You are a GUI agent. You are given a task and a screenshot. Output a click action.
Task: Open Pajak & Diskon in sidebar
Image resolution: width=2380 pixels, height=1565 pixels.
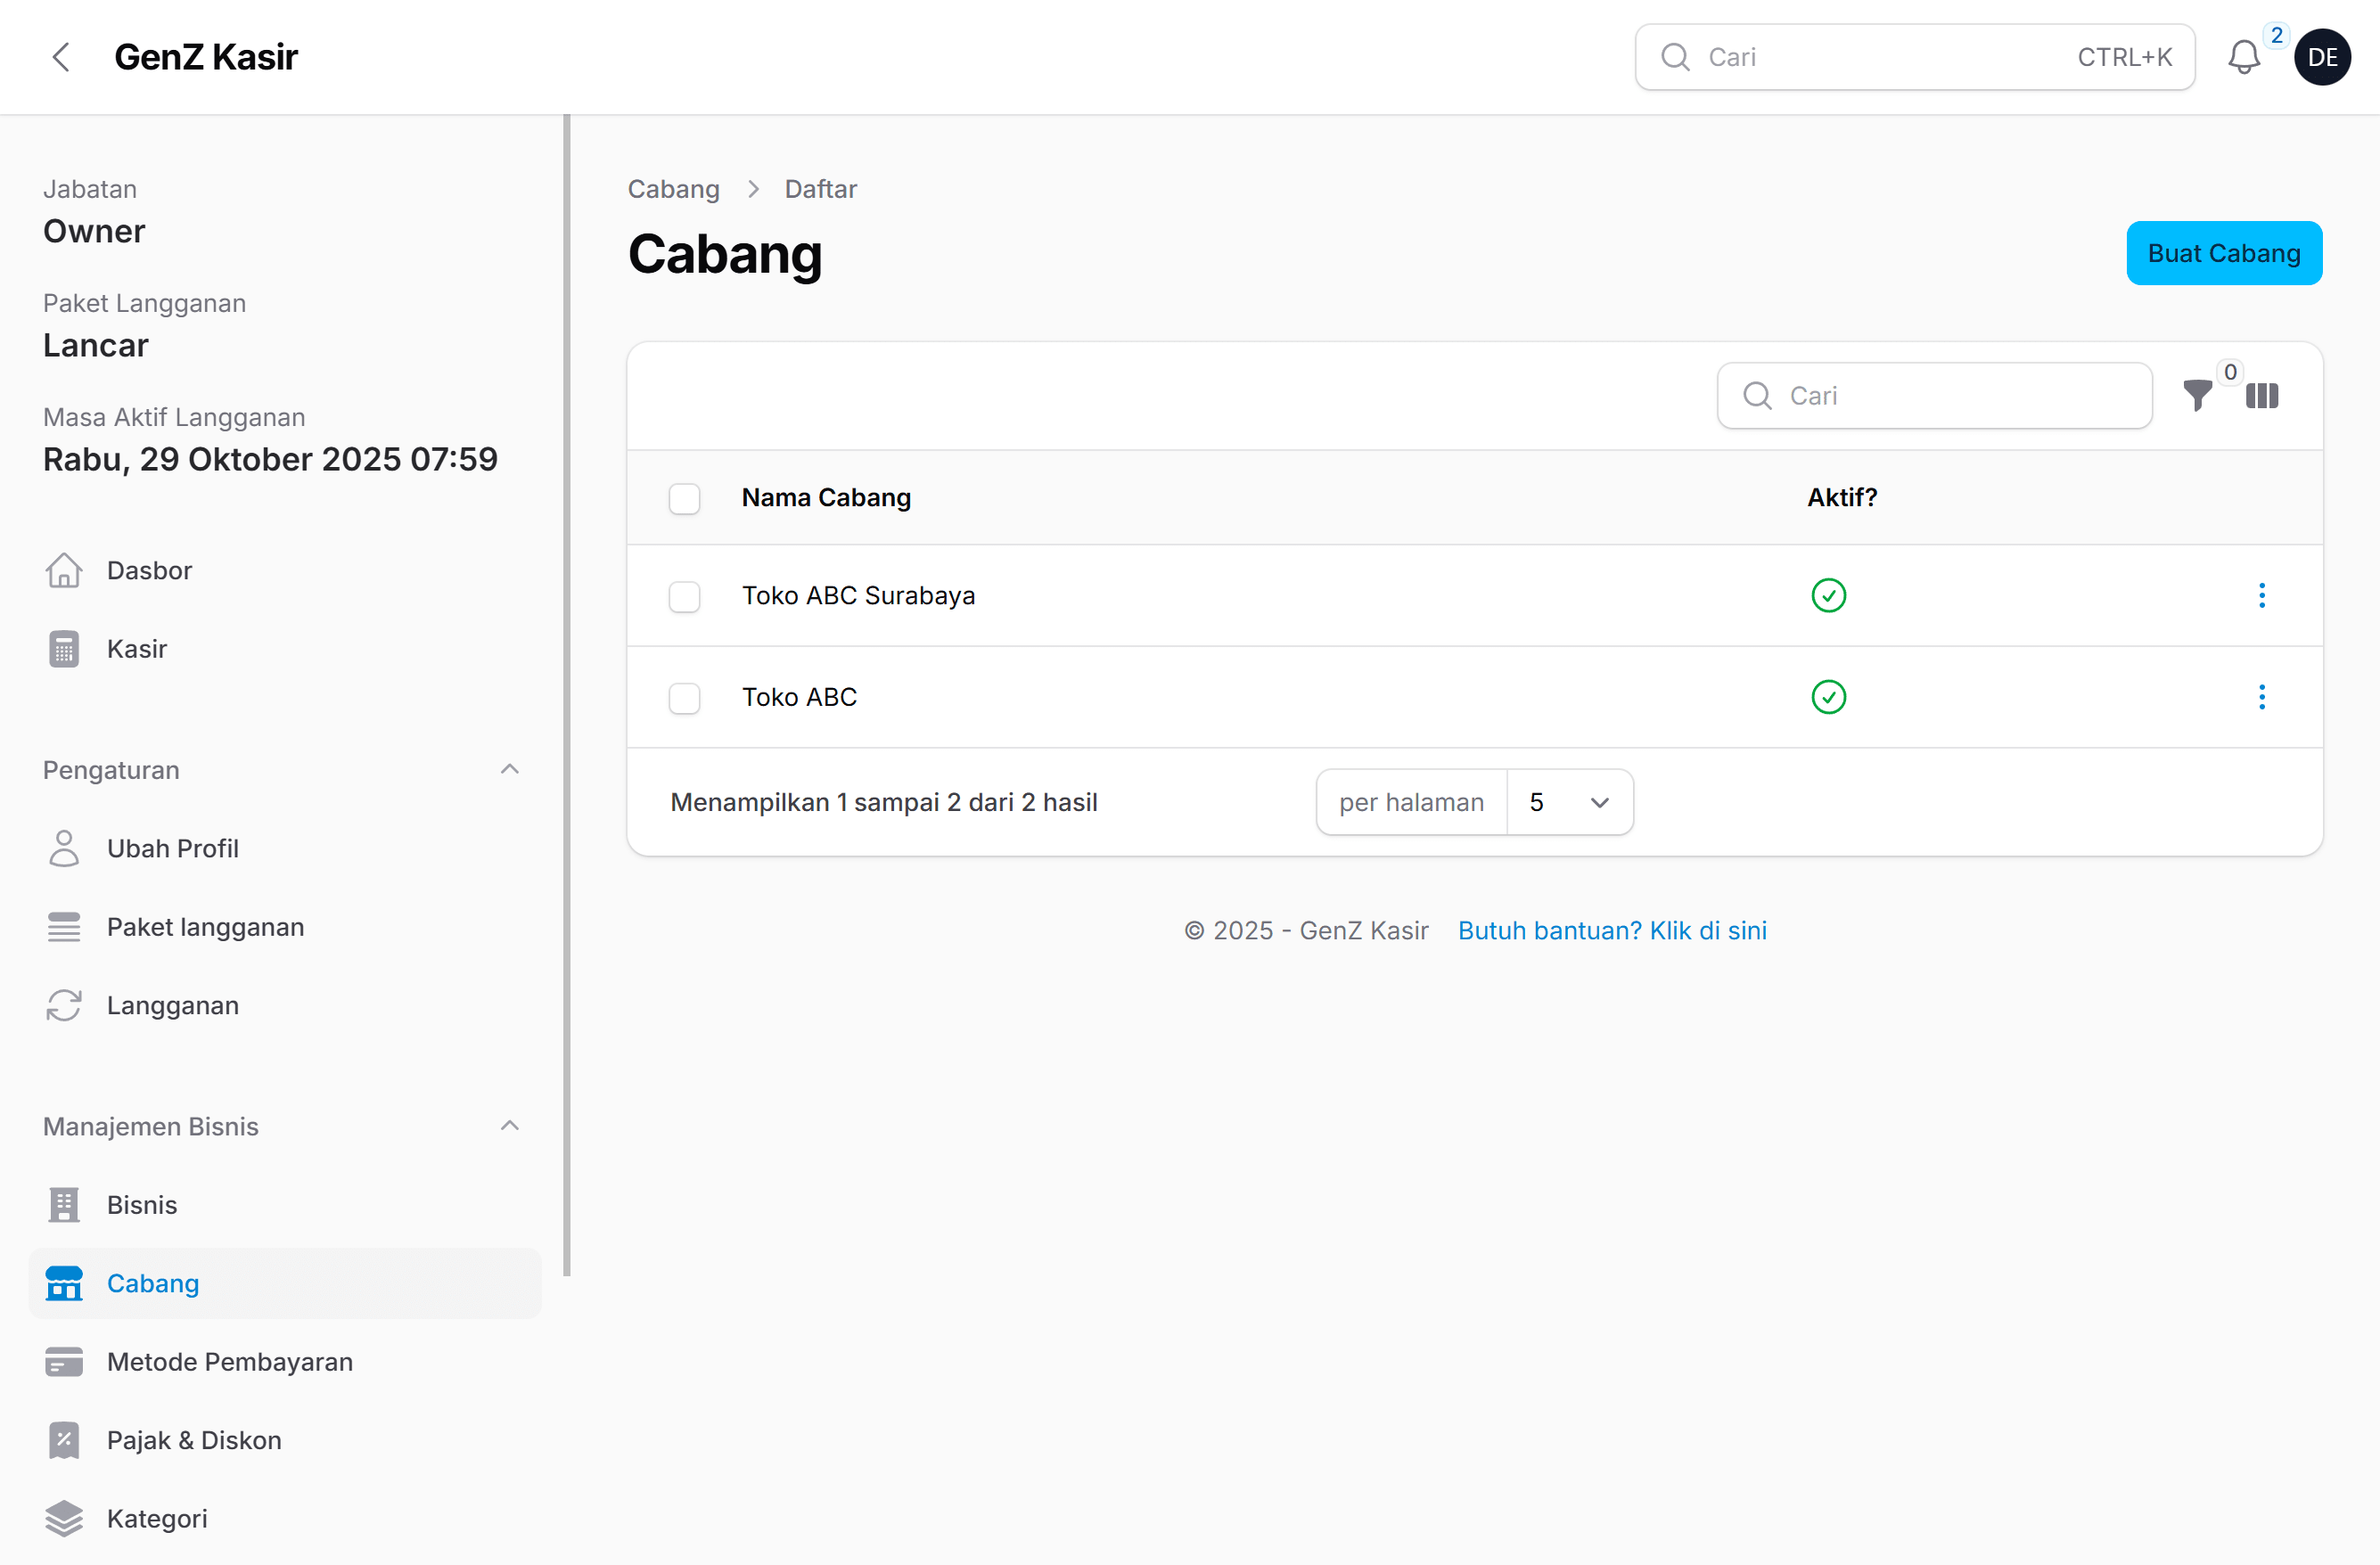click(x=194, y=1440)
